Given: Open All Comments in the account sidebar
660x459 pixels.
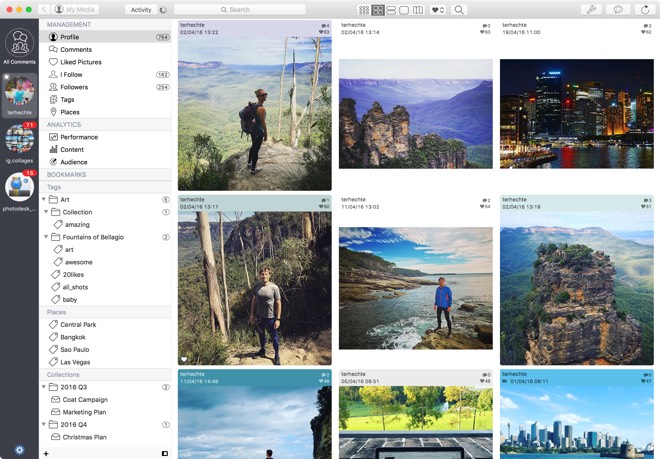Looking at the screenshot, I should click(x=20, y=46).
